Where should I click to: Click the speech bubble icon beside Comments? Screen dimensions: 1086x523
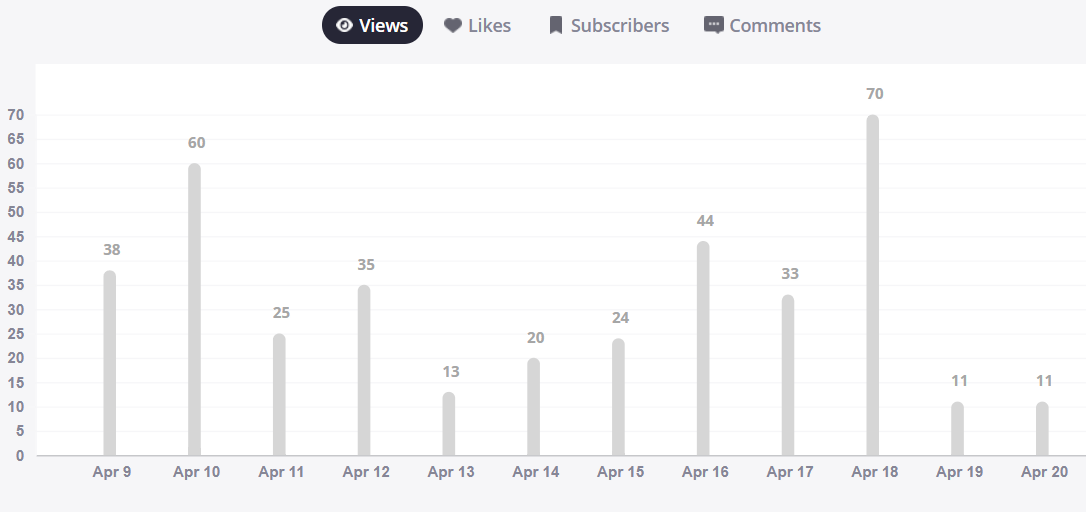[x=714, y=26]
